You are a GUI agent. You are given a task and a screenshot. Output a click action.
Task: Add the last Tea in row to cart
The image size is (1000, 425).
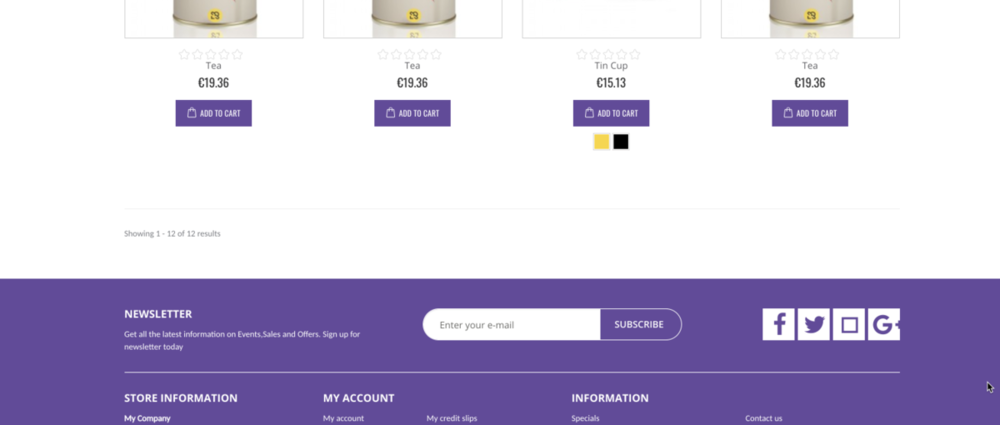click(x=810, y=113)
